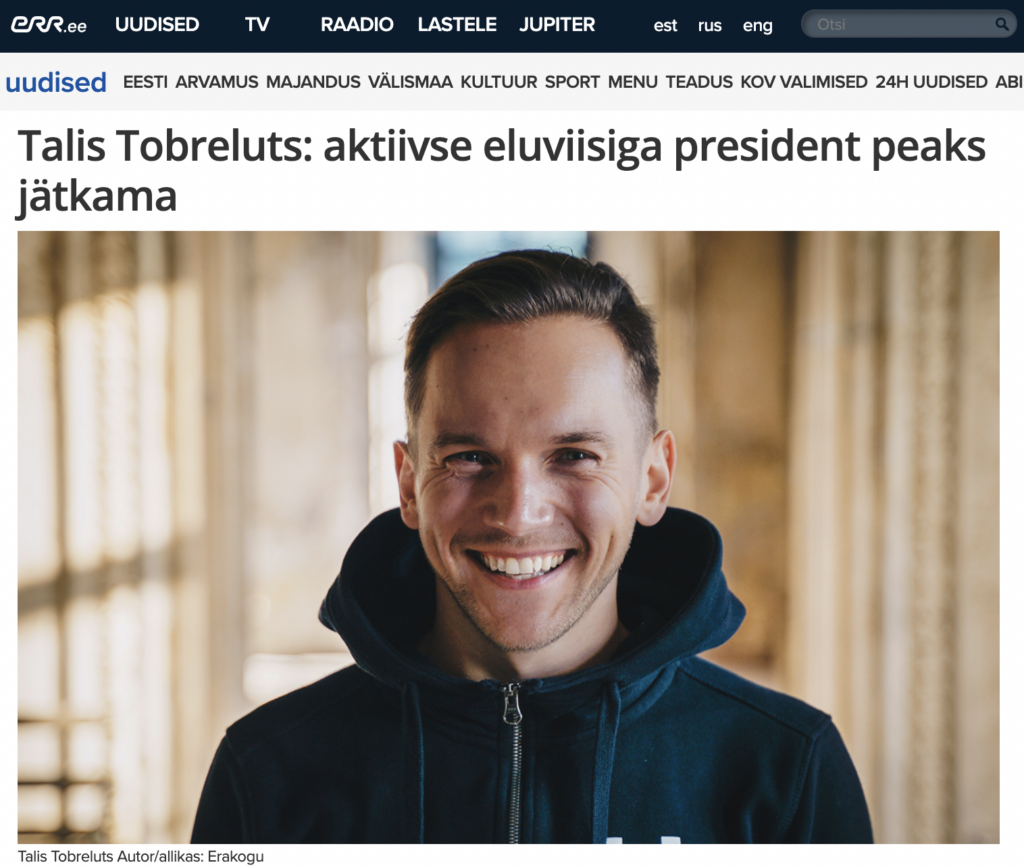Open the RAADIO section

[357, 25]
